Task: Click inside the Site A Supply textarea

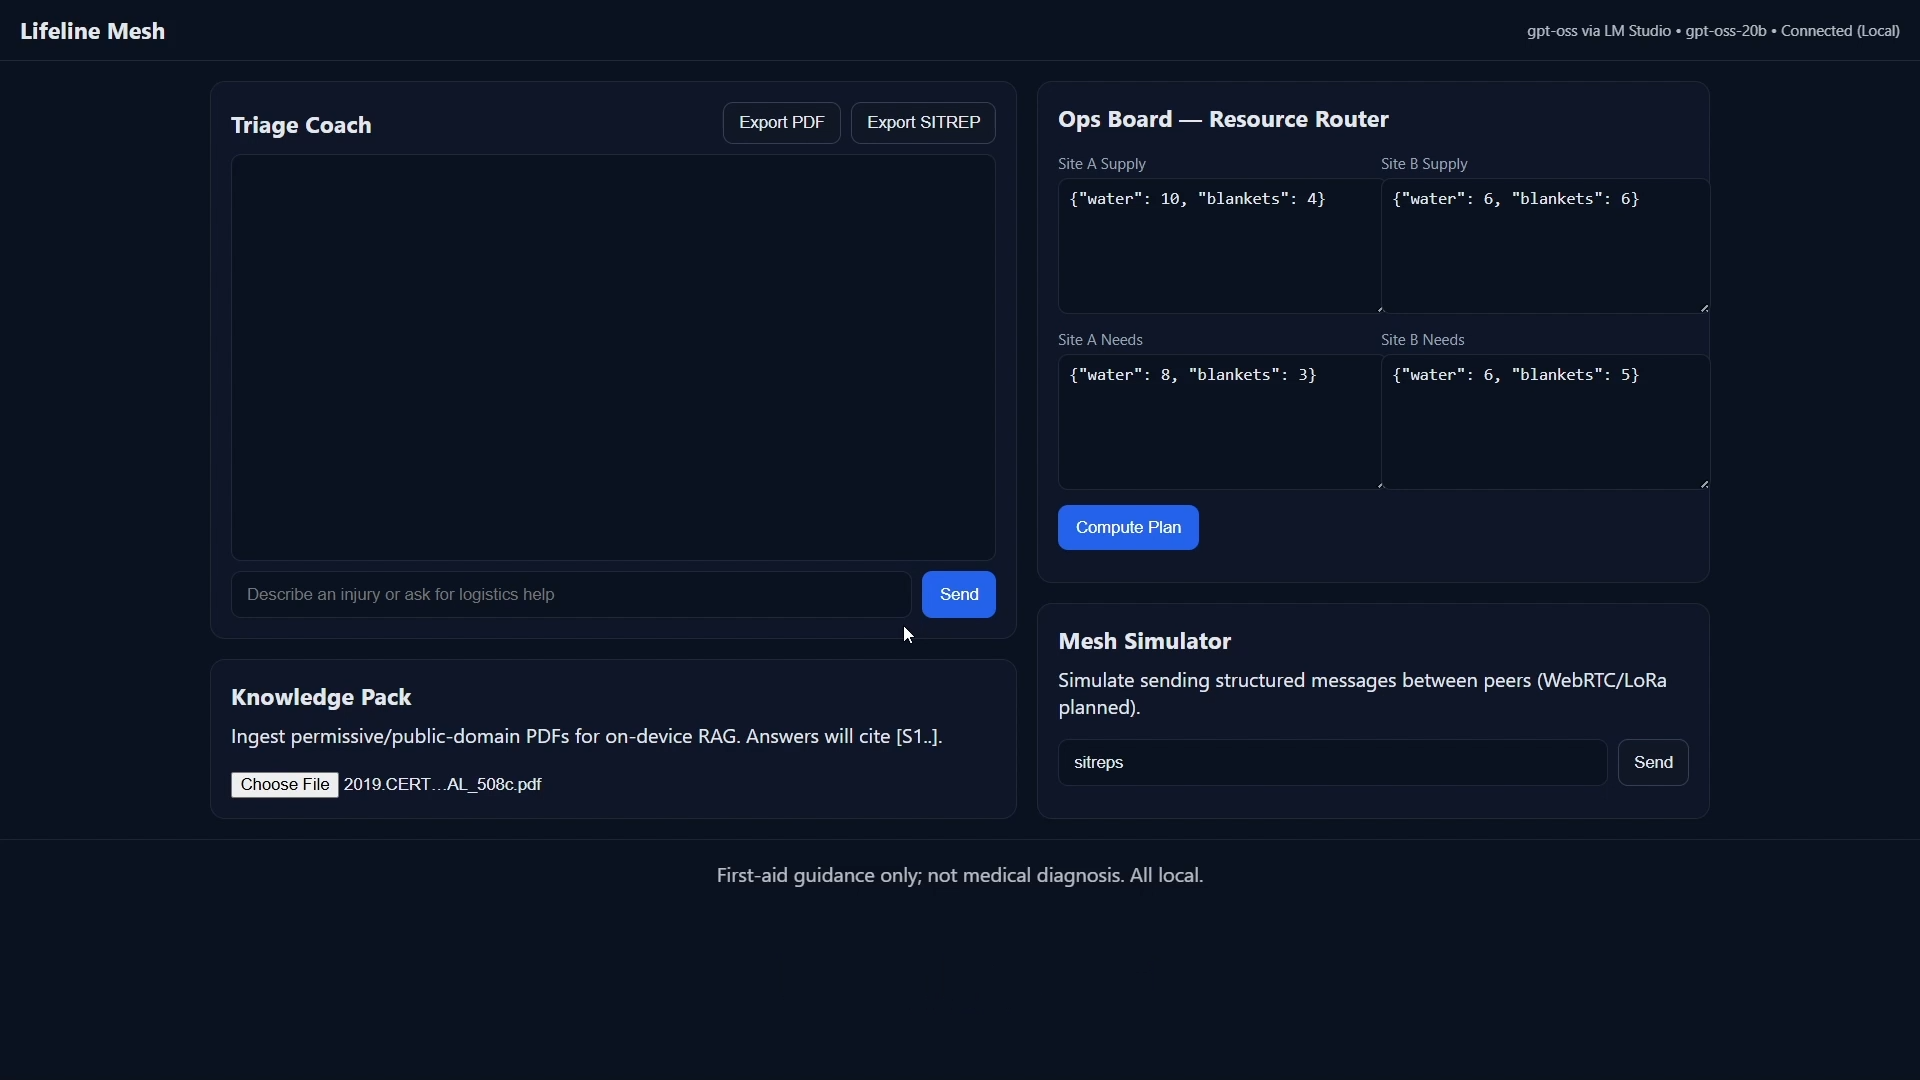Action: click(x=1218, y=247)
